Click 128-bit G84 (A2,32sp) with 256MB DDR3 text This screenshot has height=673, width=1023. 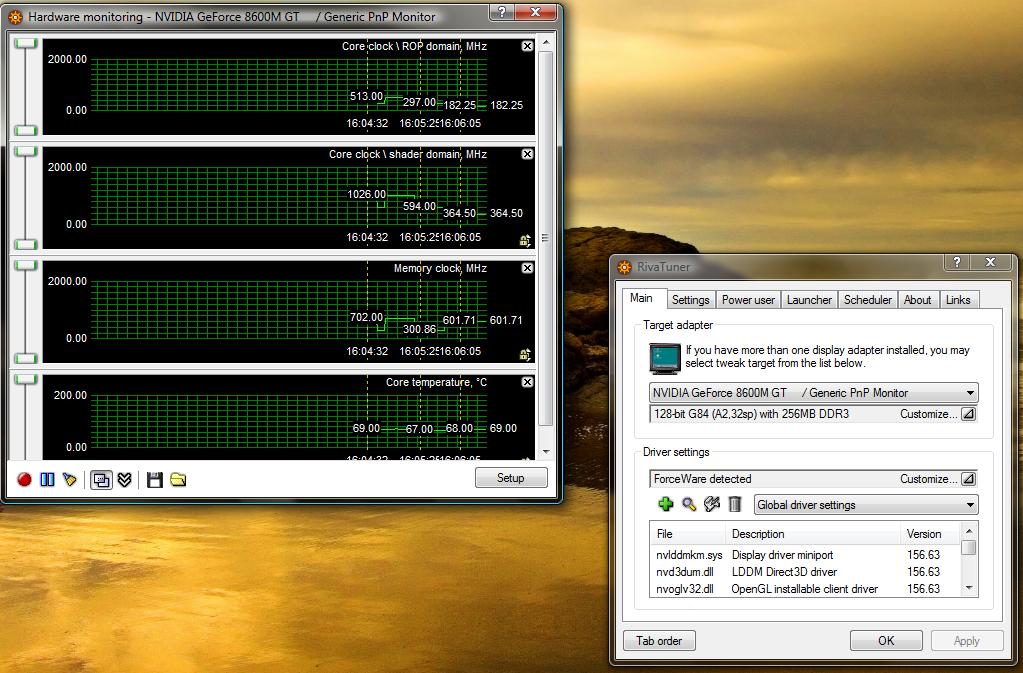(751, 414)
